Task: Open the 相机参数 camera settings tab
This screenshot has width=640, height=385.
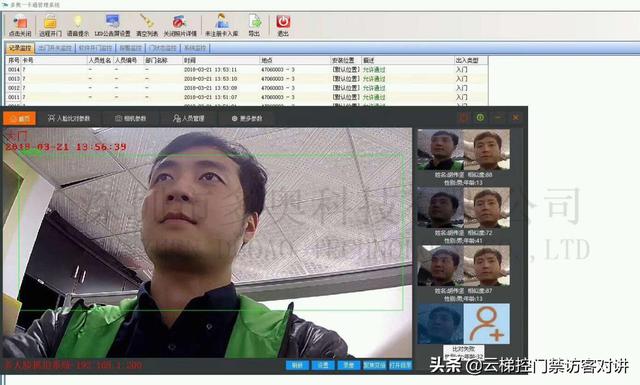Action: pos(130,118)
